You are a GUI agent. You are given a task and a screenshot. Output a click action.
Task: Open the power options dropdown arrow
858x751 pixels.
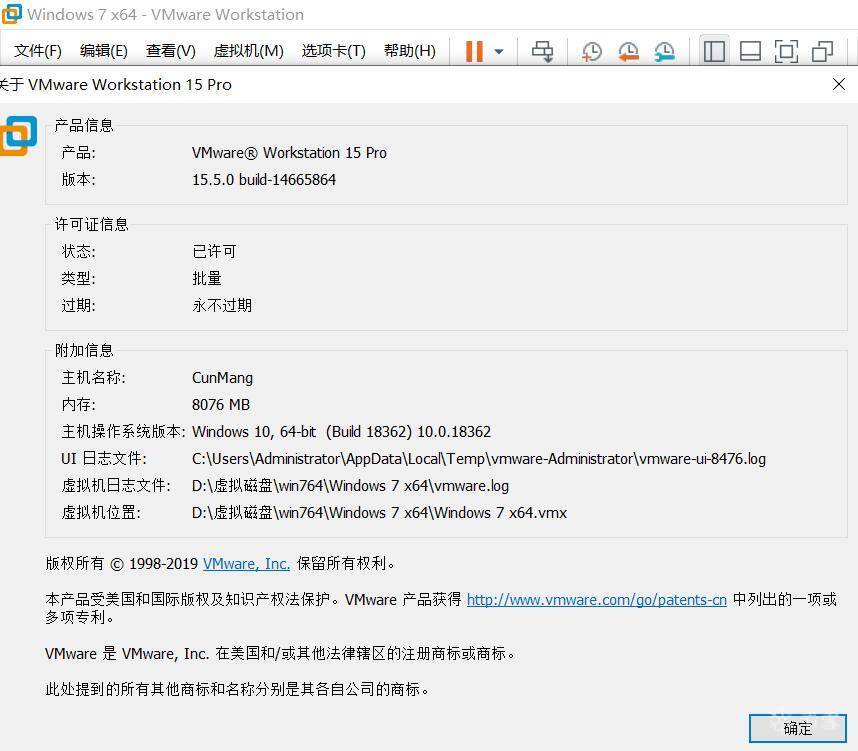coord(498,52)
